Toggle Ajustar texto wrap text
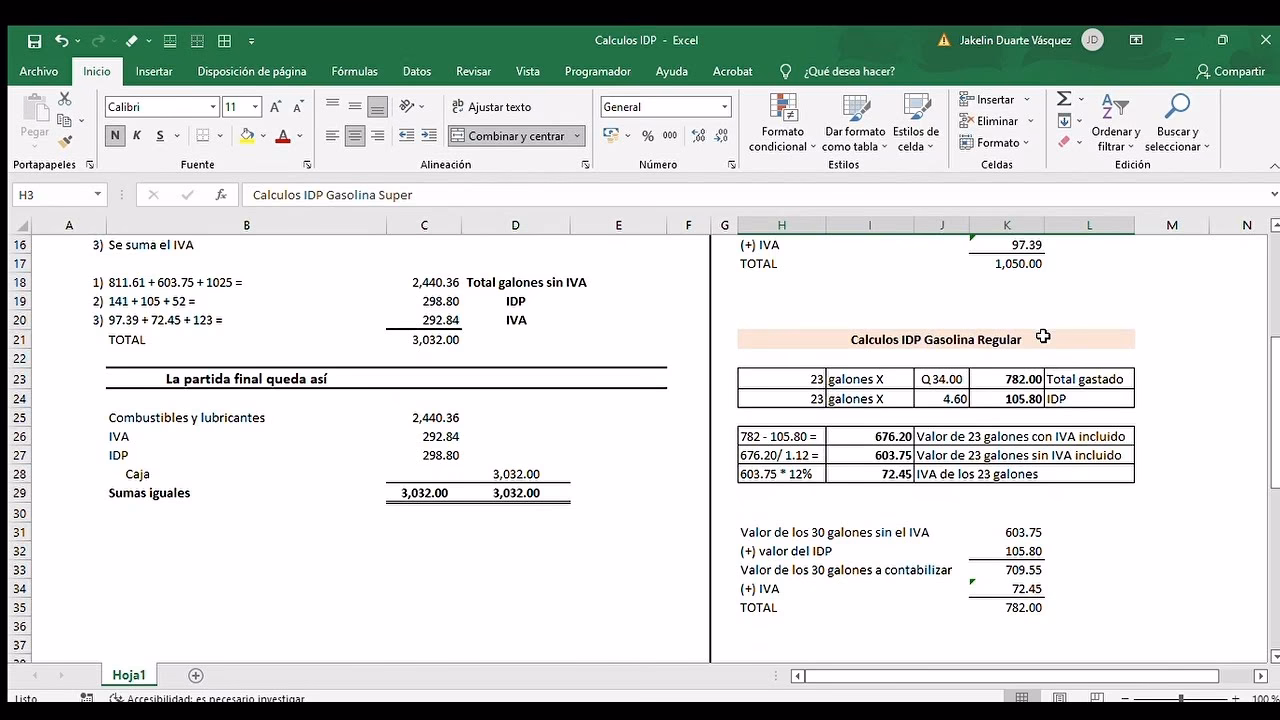The width and height of the screenshot is (1280, 720). pyautogui.click(x=491, y=107)
